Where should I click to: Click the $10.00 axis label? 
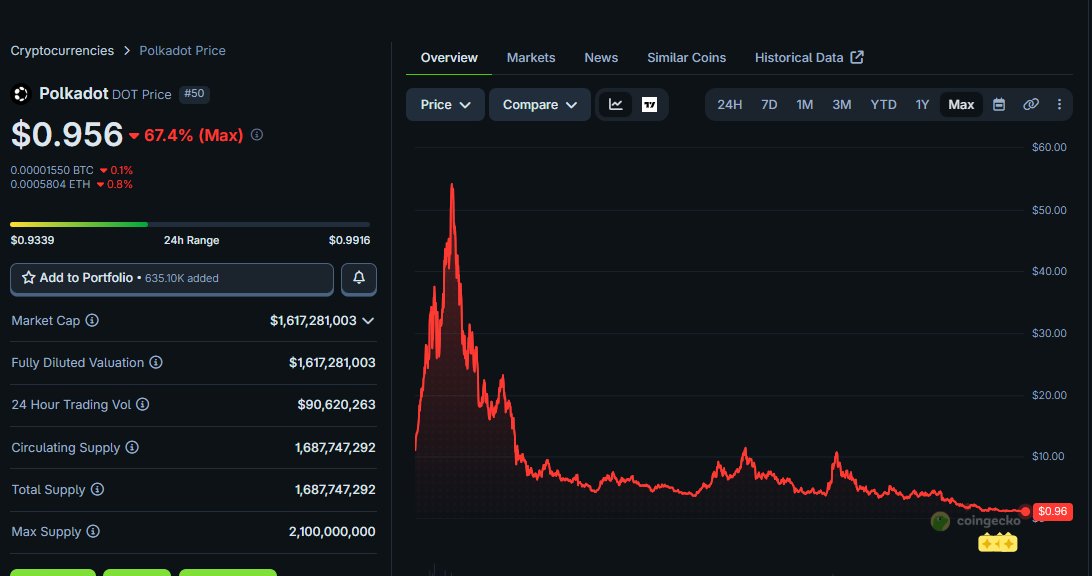click(x=1048, y=456)
